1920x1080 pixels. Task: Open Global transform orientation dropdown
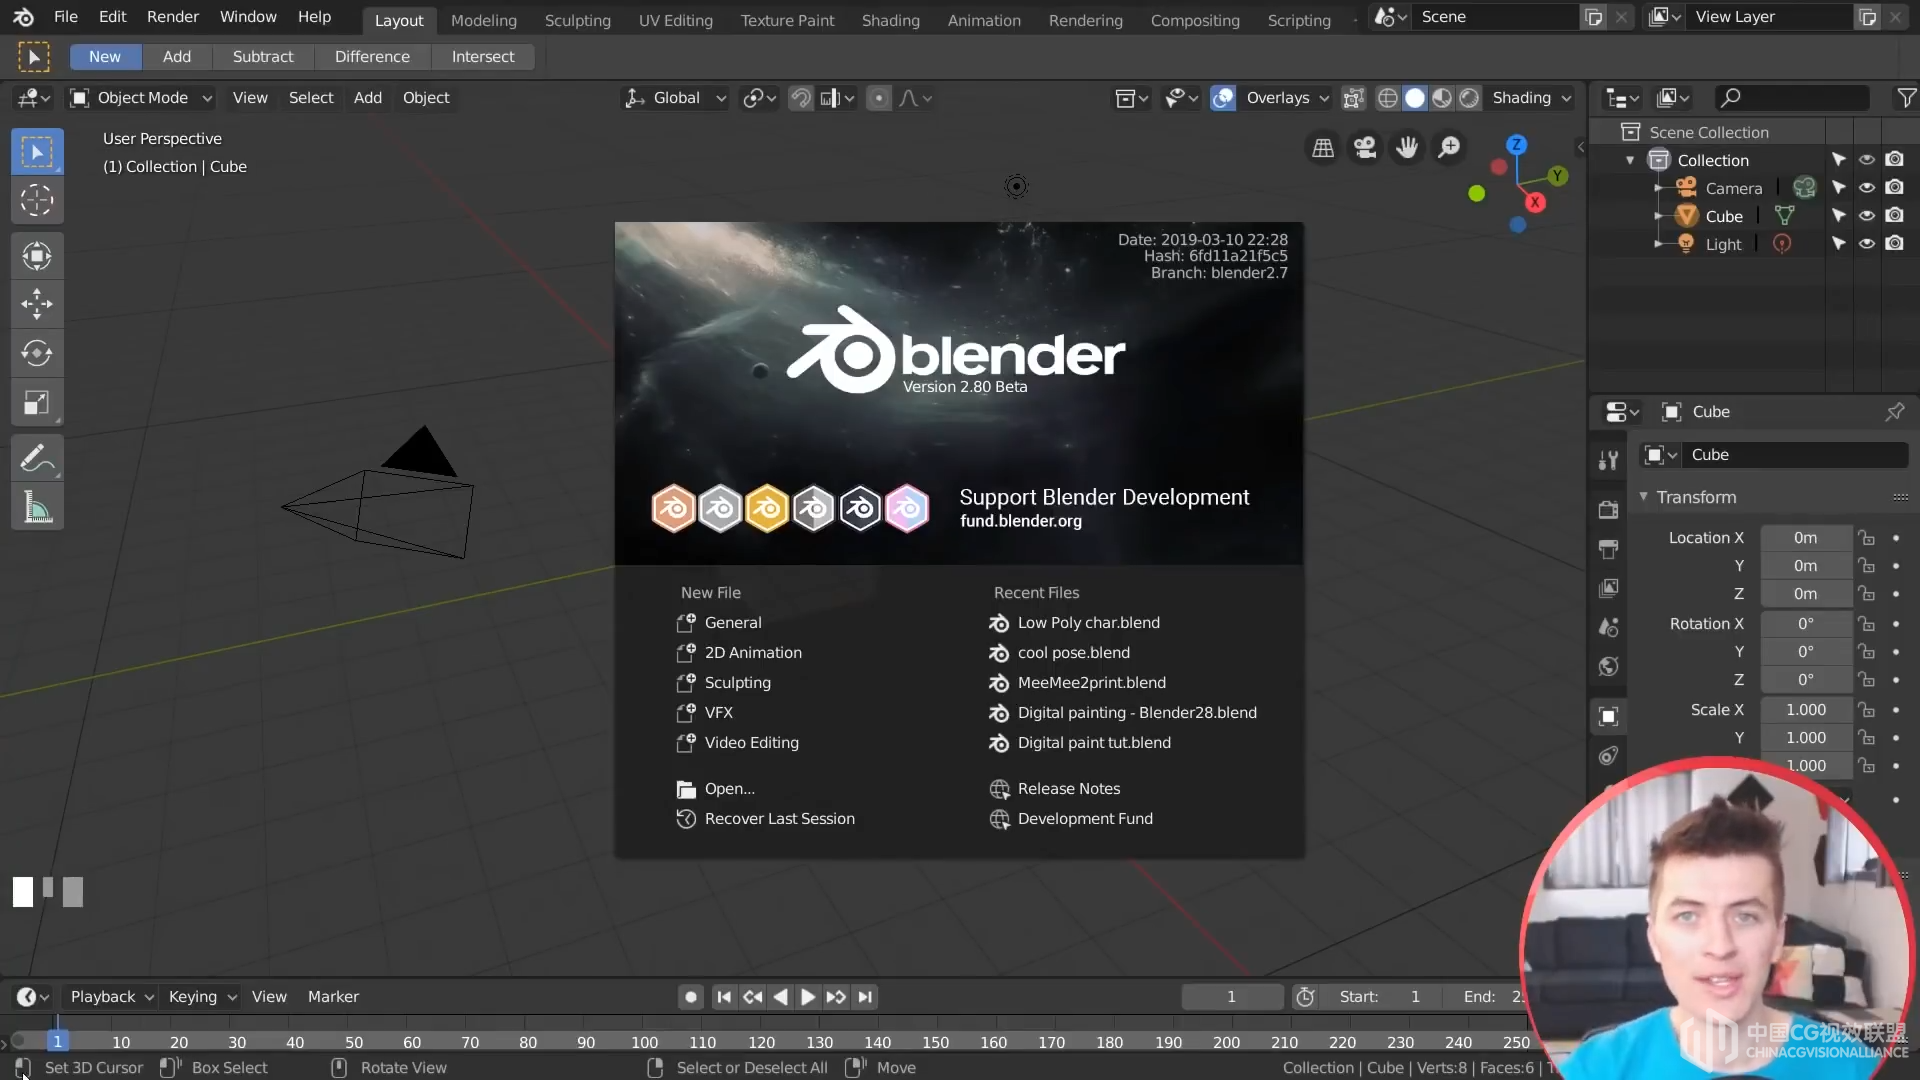coord(675,98)
